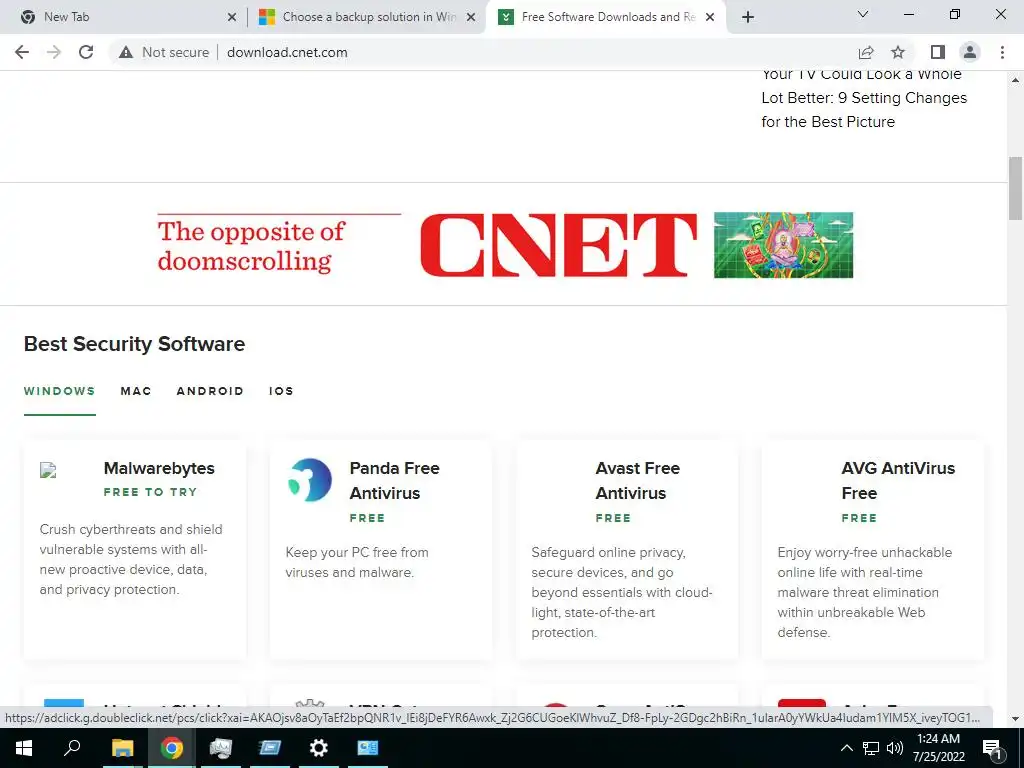Click the Avast 'Safeguard online privacy' description

[622, 592]
